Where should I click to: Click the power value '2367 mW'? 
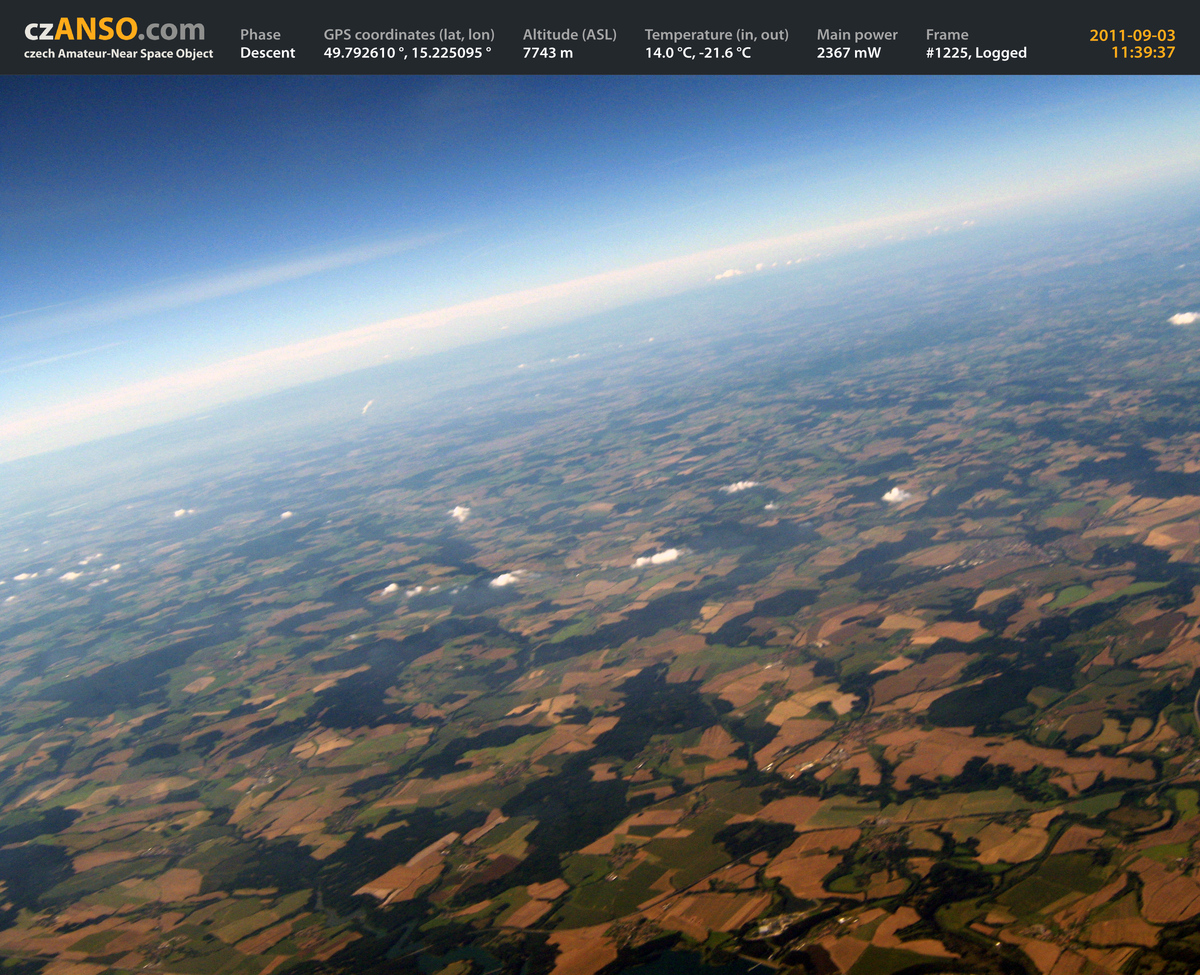[x=849, y=53]
